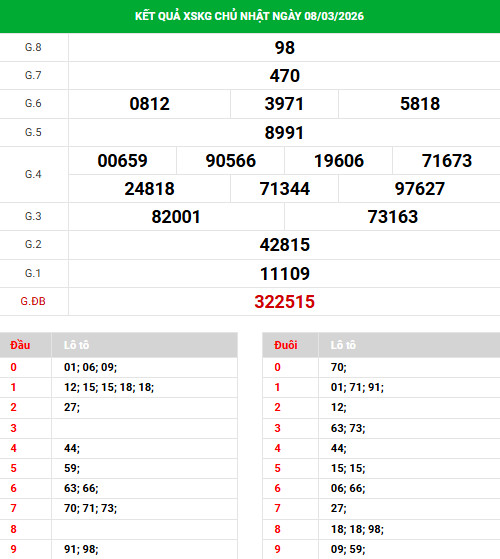Click the G.7 prize number 470
The width and height of the screenshot is (500, 559).
285,76
